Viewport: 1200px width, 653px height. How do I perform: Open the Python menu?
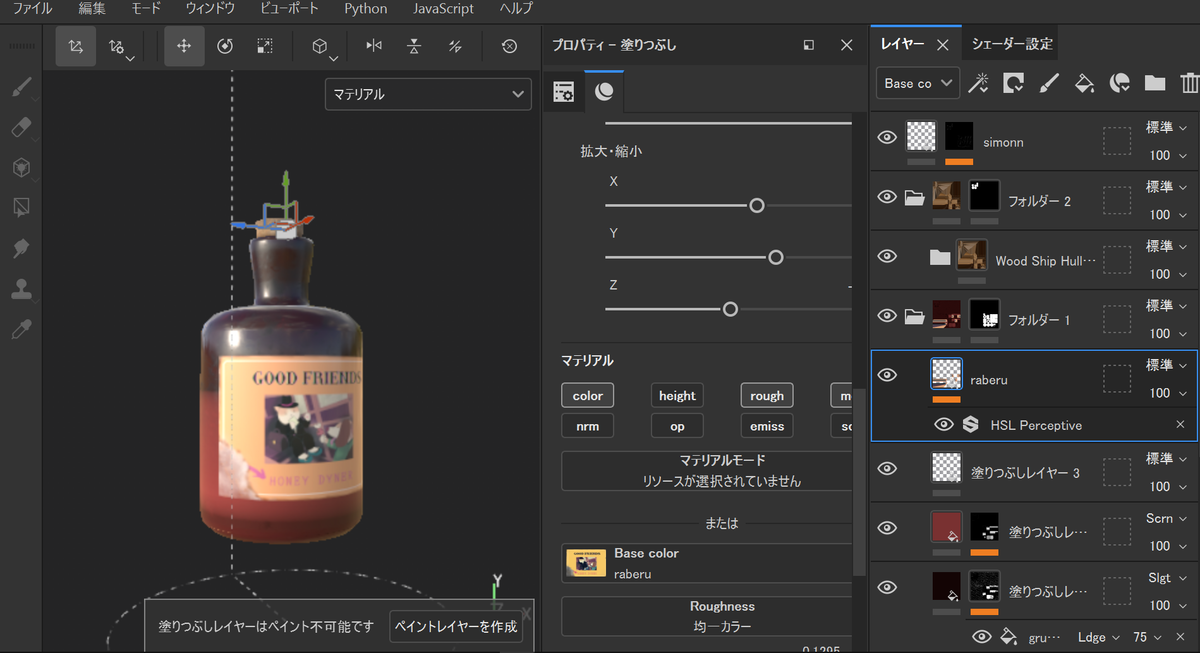point(366,9)
